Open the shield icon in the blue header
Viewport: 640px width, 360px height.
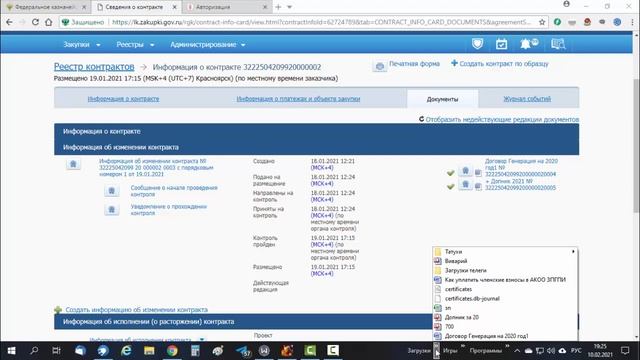[x=477, y=44]
